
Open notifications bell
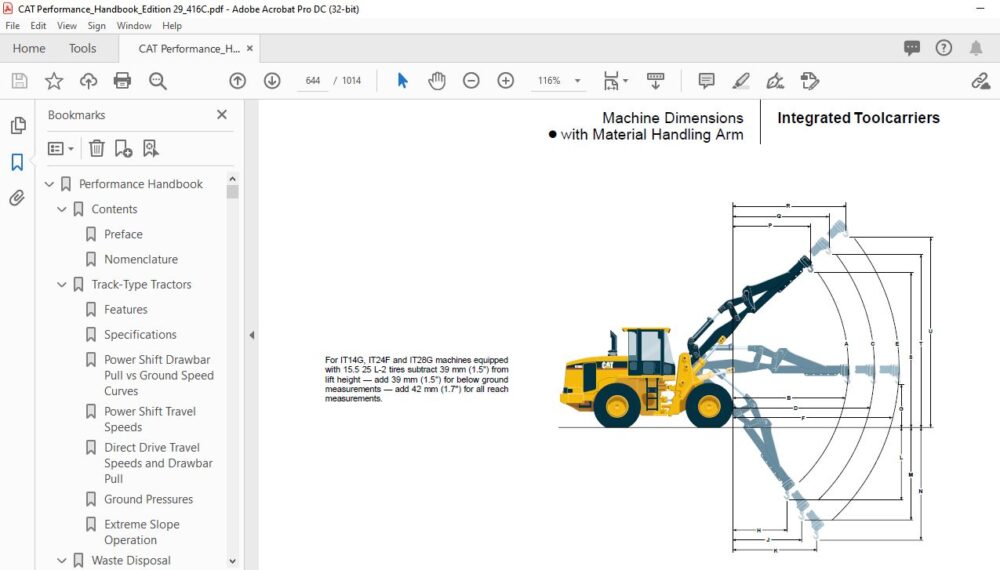[976, 48]
